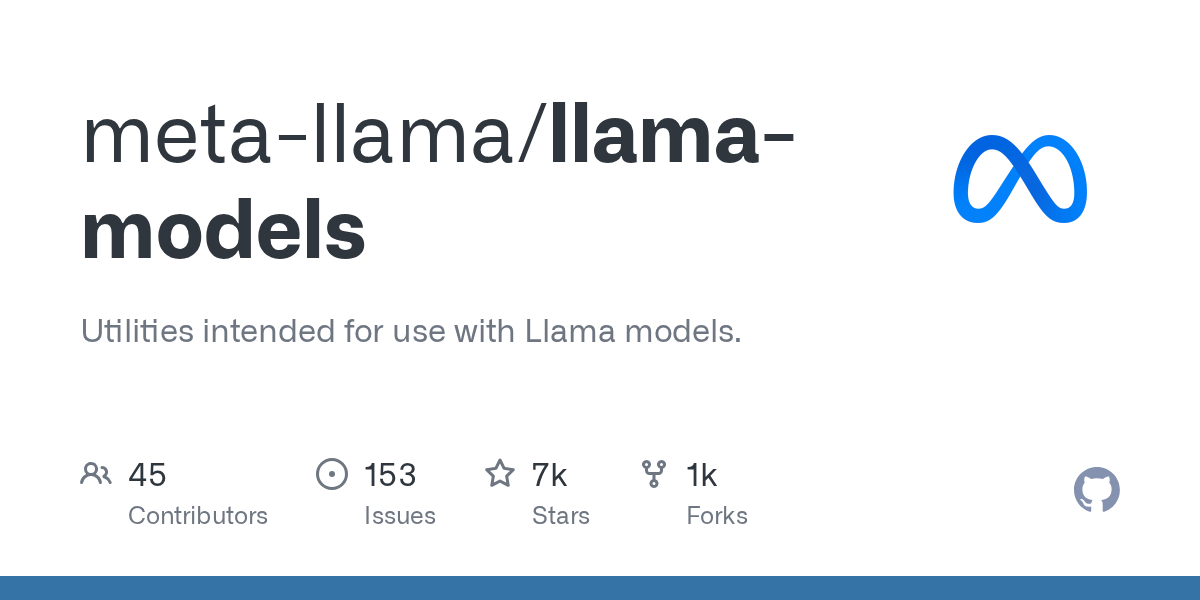Screen dimensions: 1200x600
Task: Click the GitHub Octocat logo
Action: point(1096,490)
